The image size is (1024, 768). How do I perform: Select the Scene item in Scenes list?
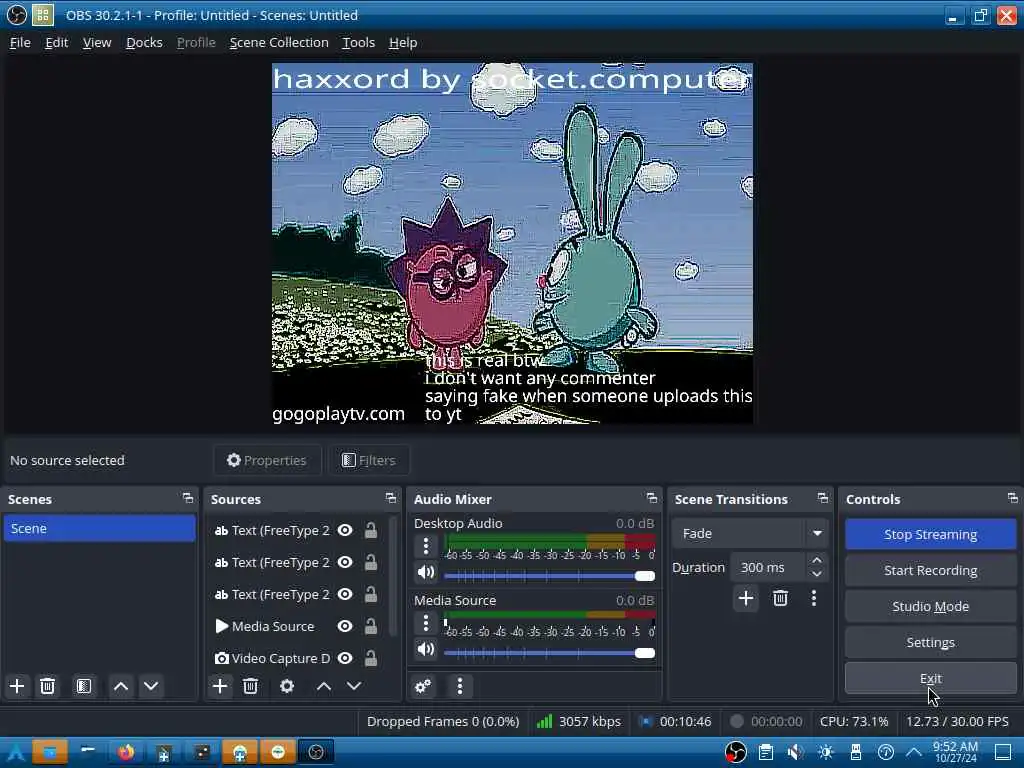tap(99, 528)
